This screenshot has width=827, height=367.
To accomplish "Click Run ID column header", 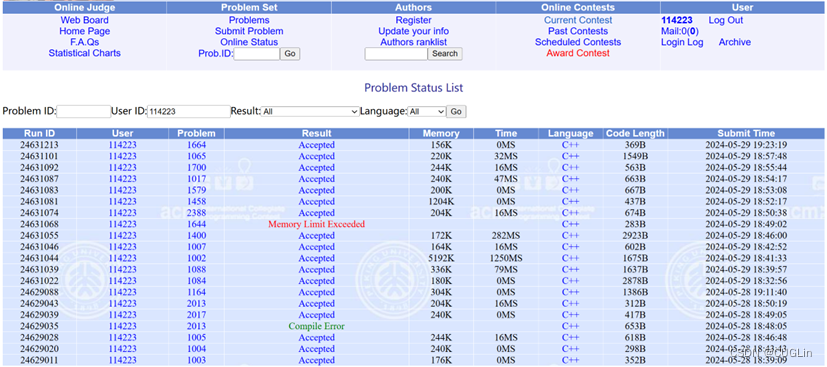I will [39, 133].
